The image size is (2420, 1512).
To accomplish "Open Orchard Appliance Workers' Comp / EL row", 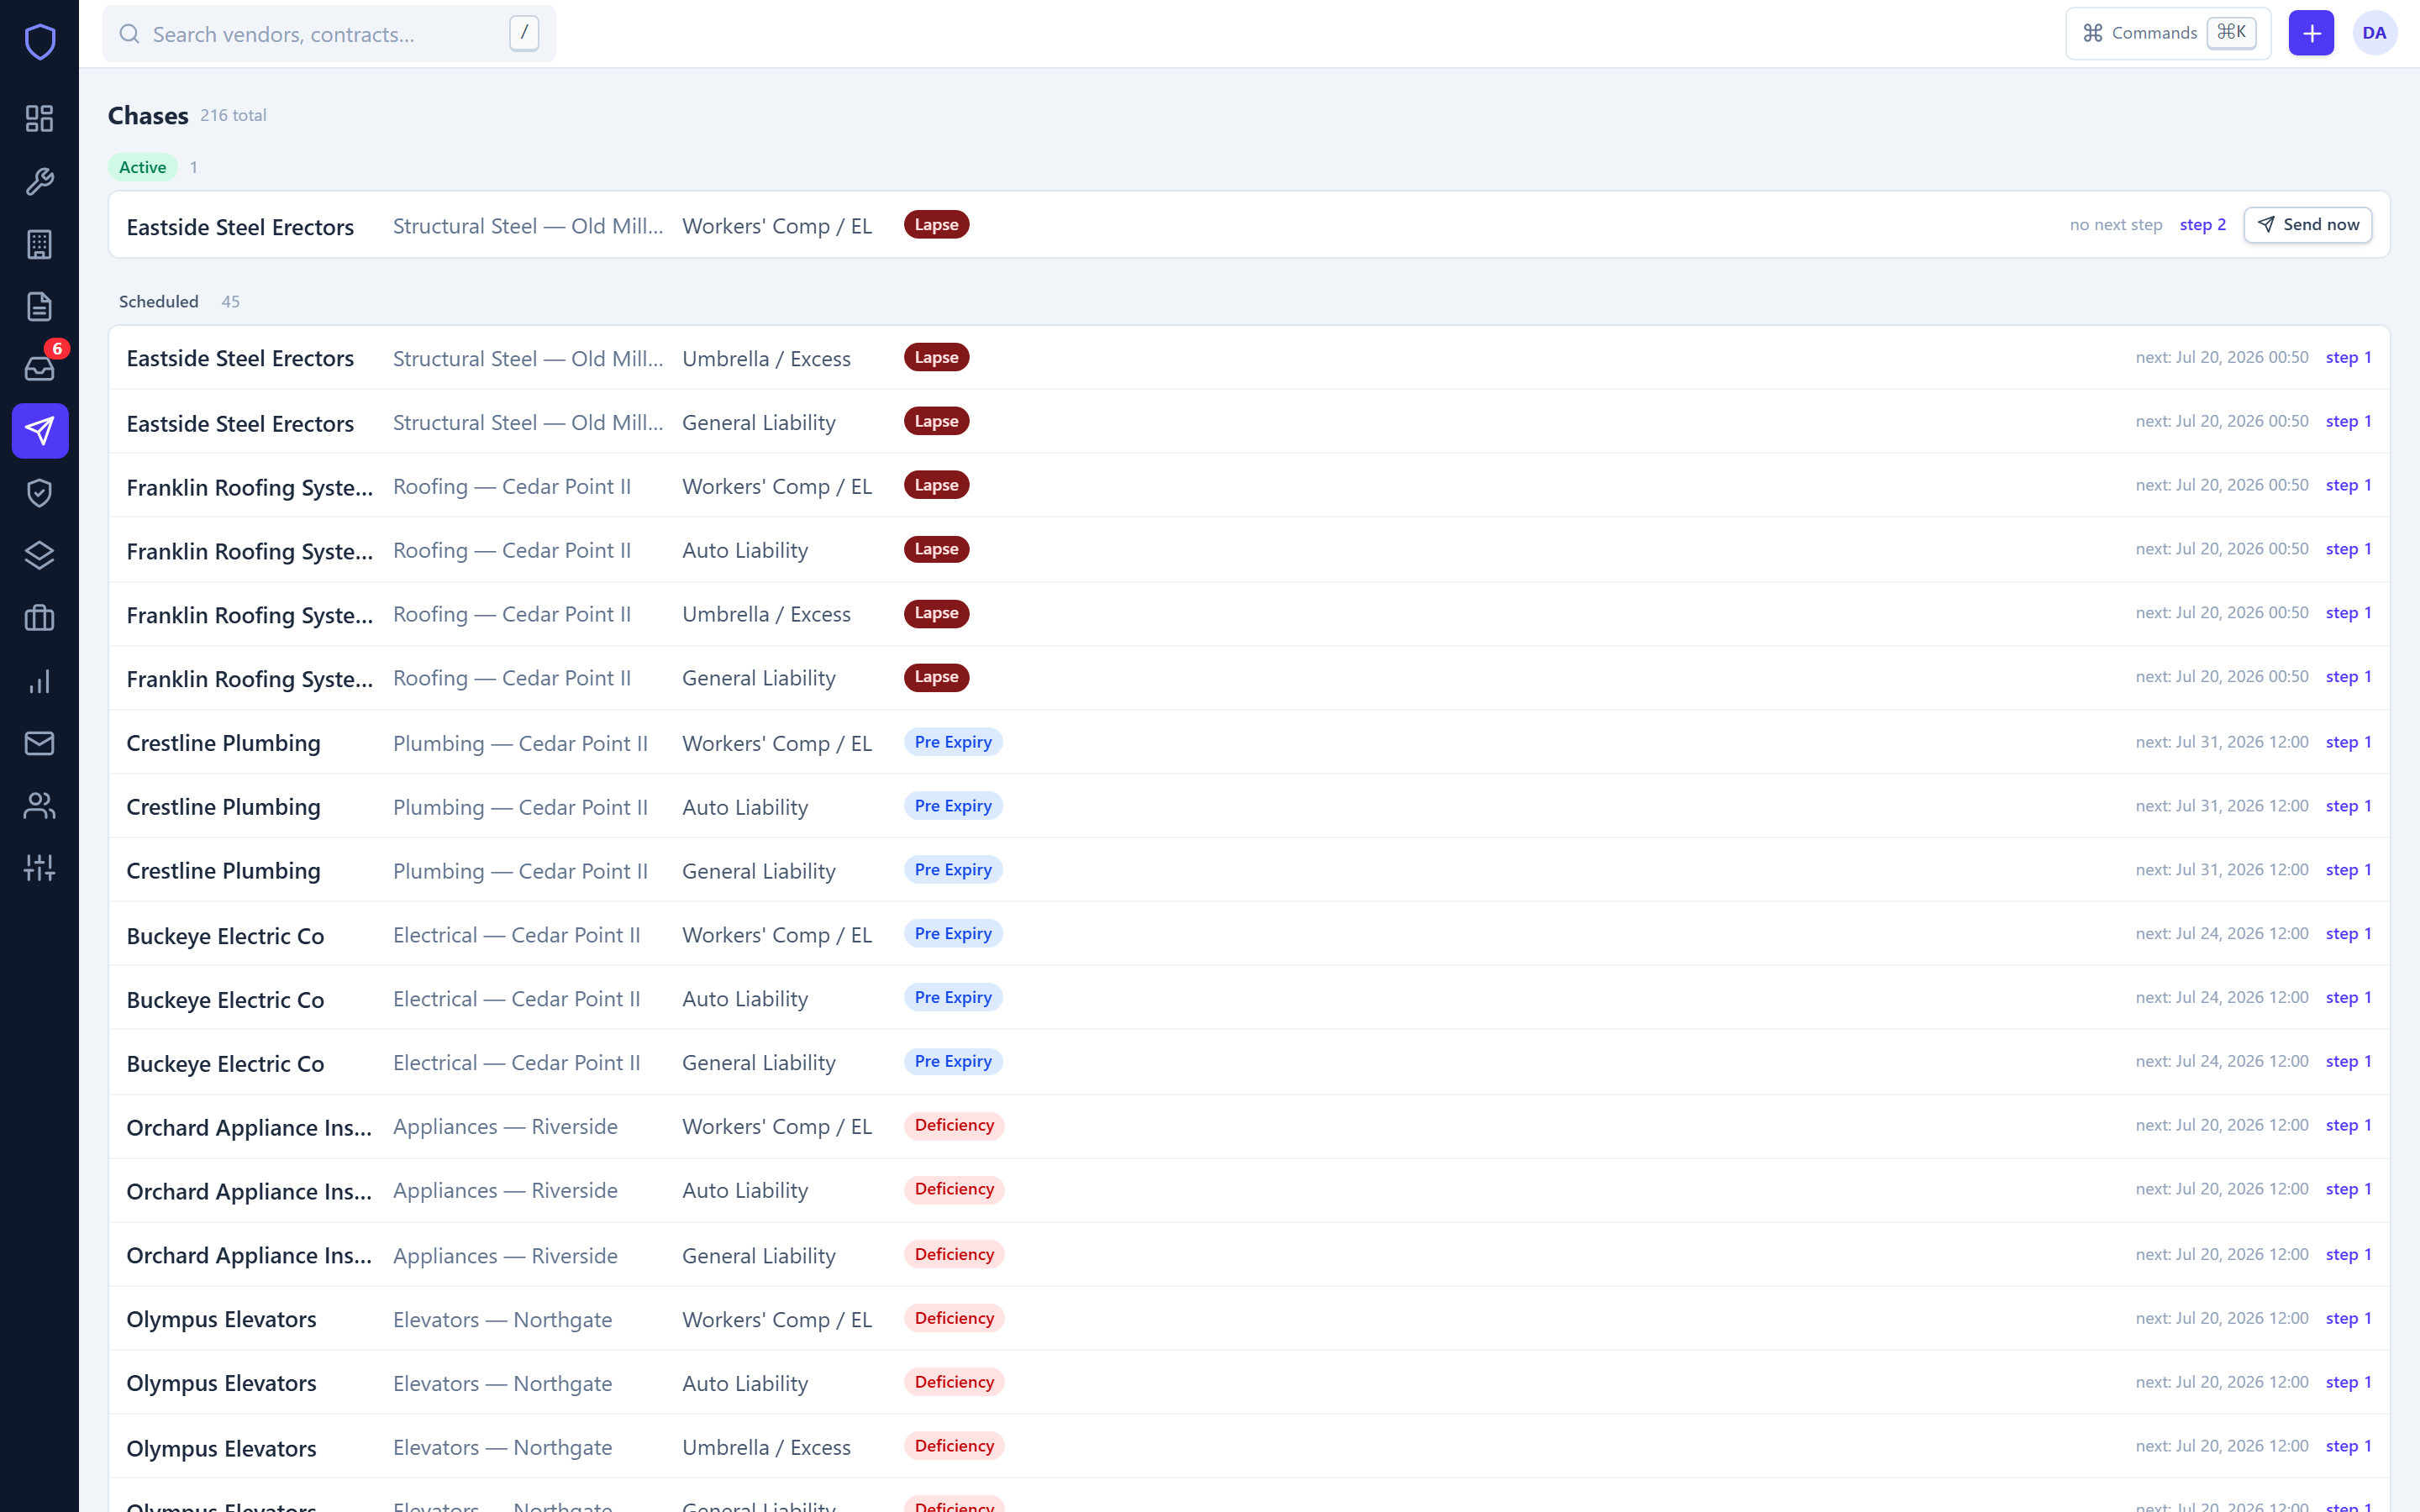I will pyautogui.click(x=1249, y=1126).
